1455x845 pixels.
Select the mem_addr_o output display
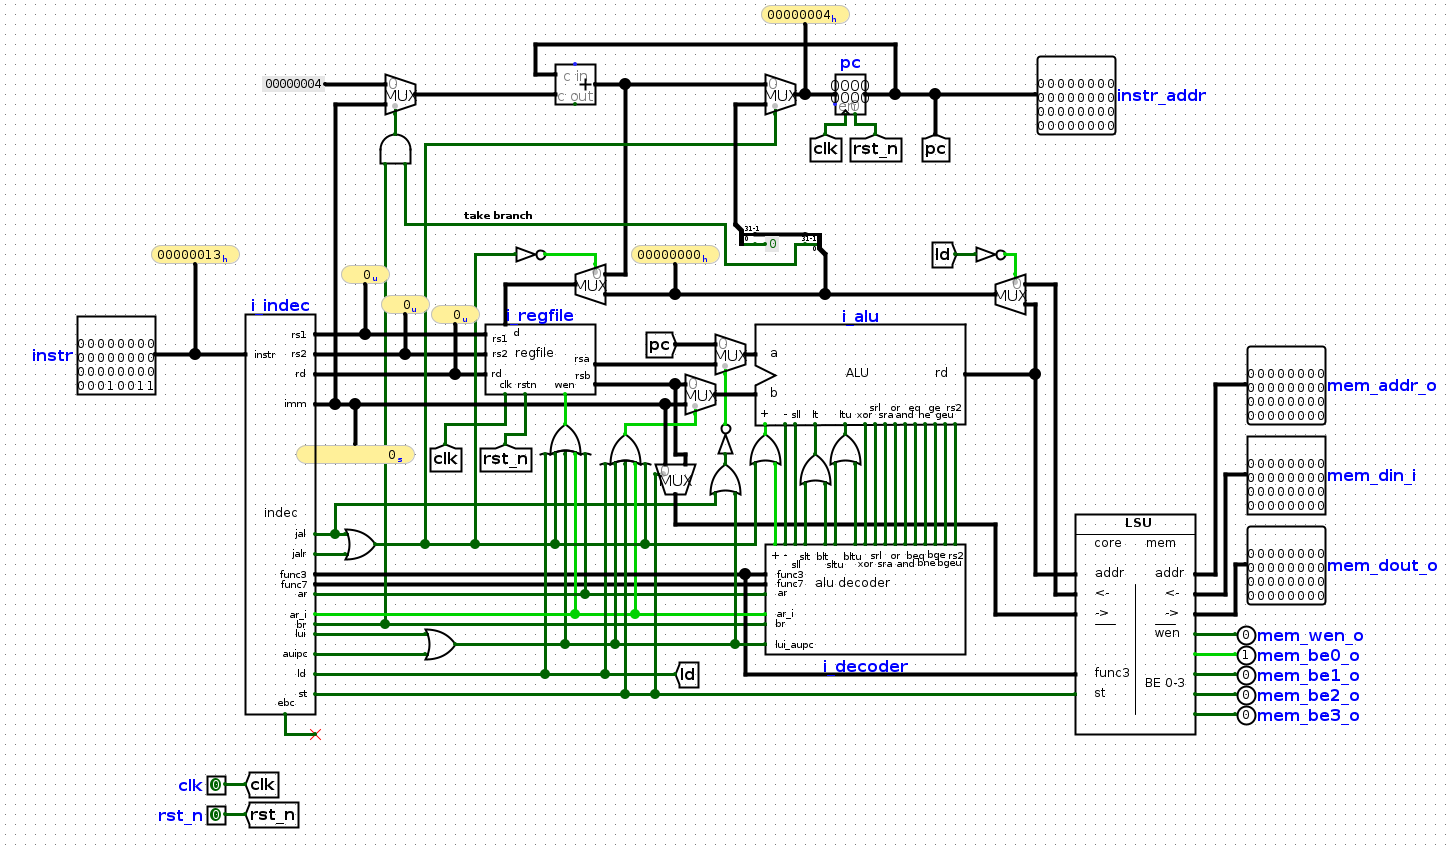[1286, 385]
